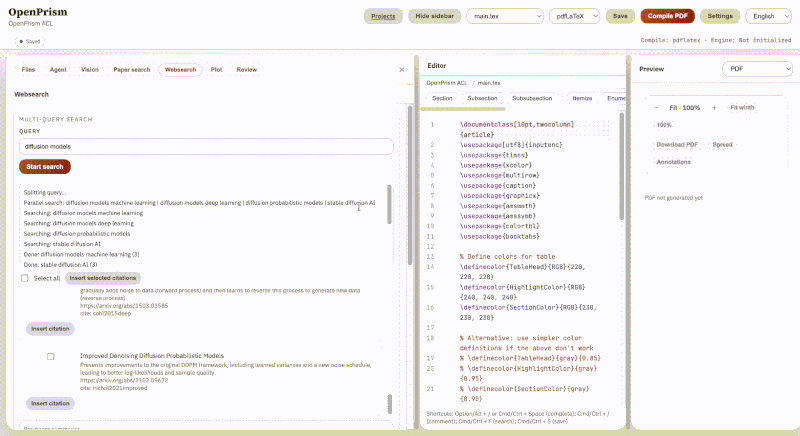
Task: Click the "Searching: diffusion probabilistic models" log line
Action: [x=77, y=234]
